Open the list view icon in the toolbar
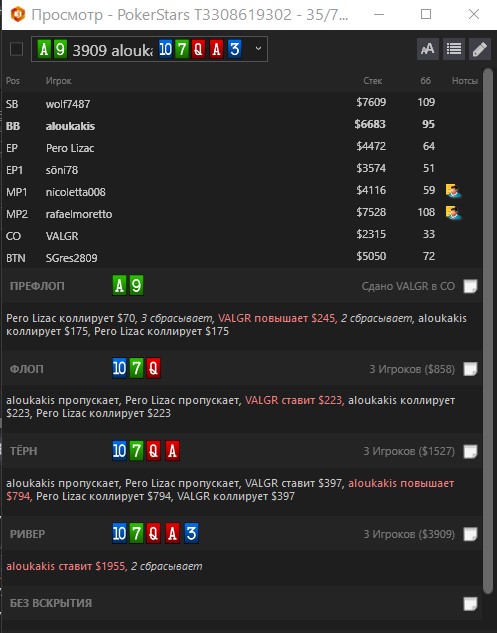 [x=454, y=49]
